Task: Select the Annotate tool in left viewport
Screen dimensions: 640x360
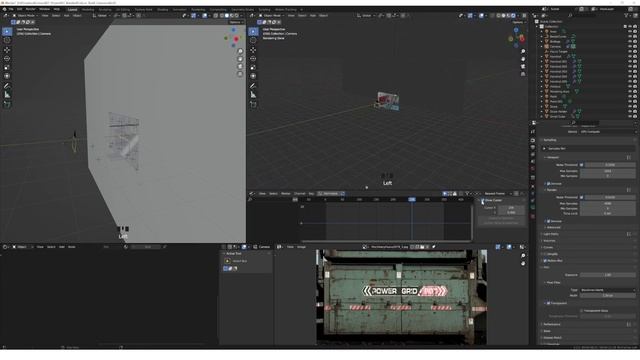Action: pos(7,86)
